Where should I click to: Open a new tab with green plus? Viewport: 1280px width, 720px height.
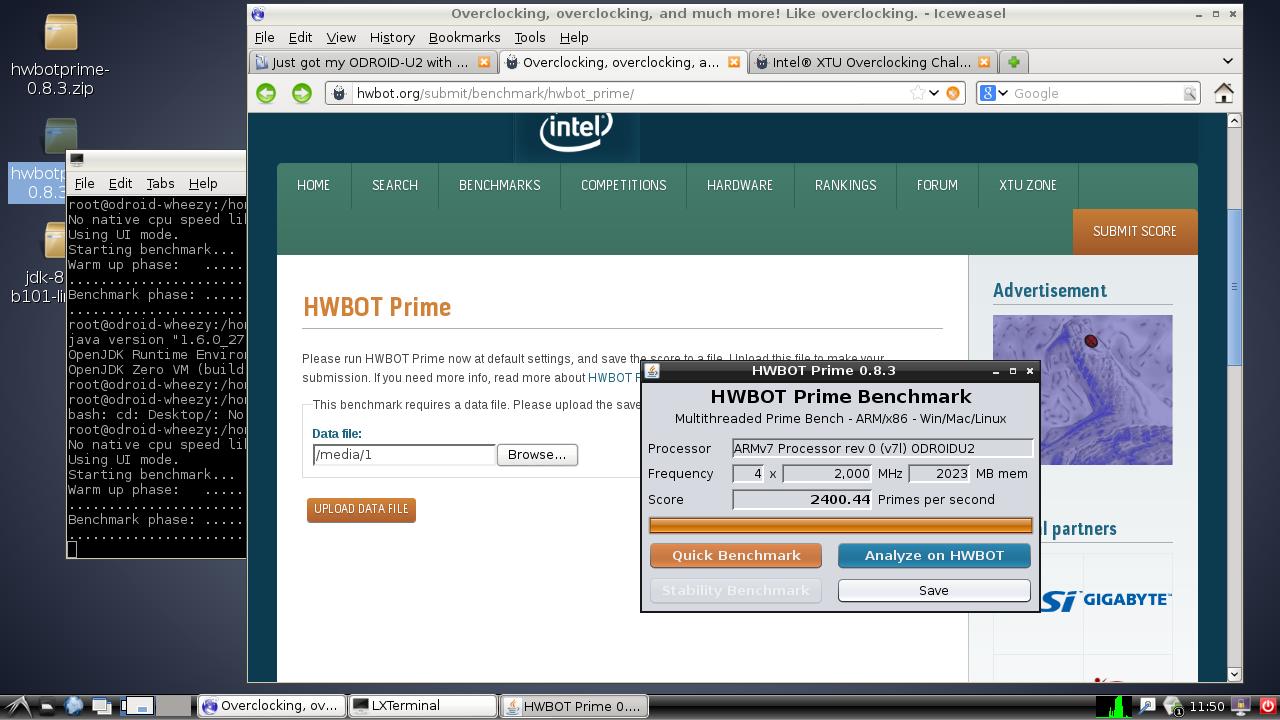(1013, 62)
